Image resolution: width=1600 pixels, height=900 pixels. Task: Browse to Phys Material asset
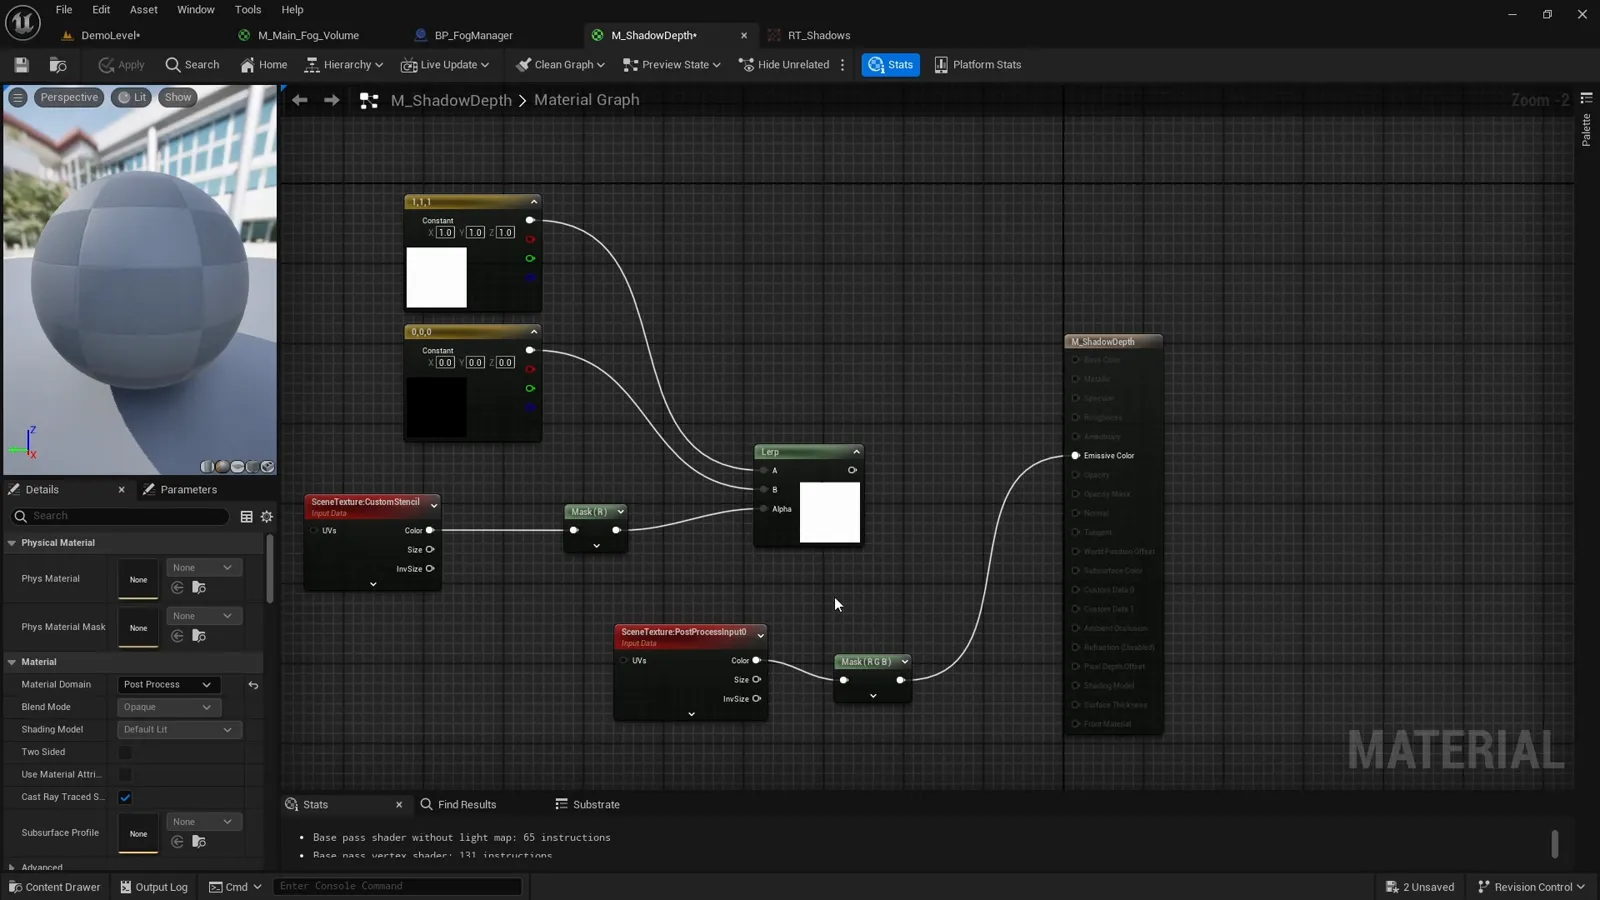(x=199, y=588)
